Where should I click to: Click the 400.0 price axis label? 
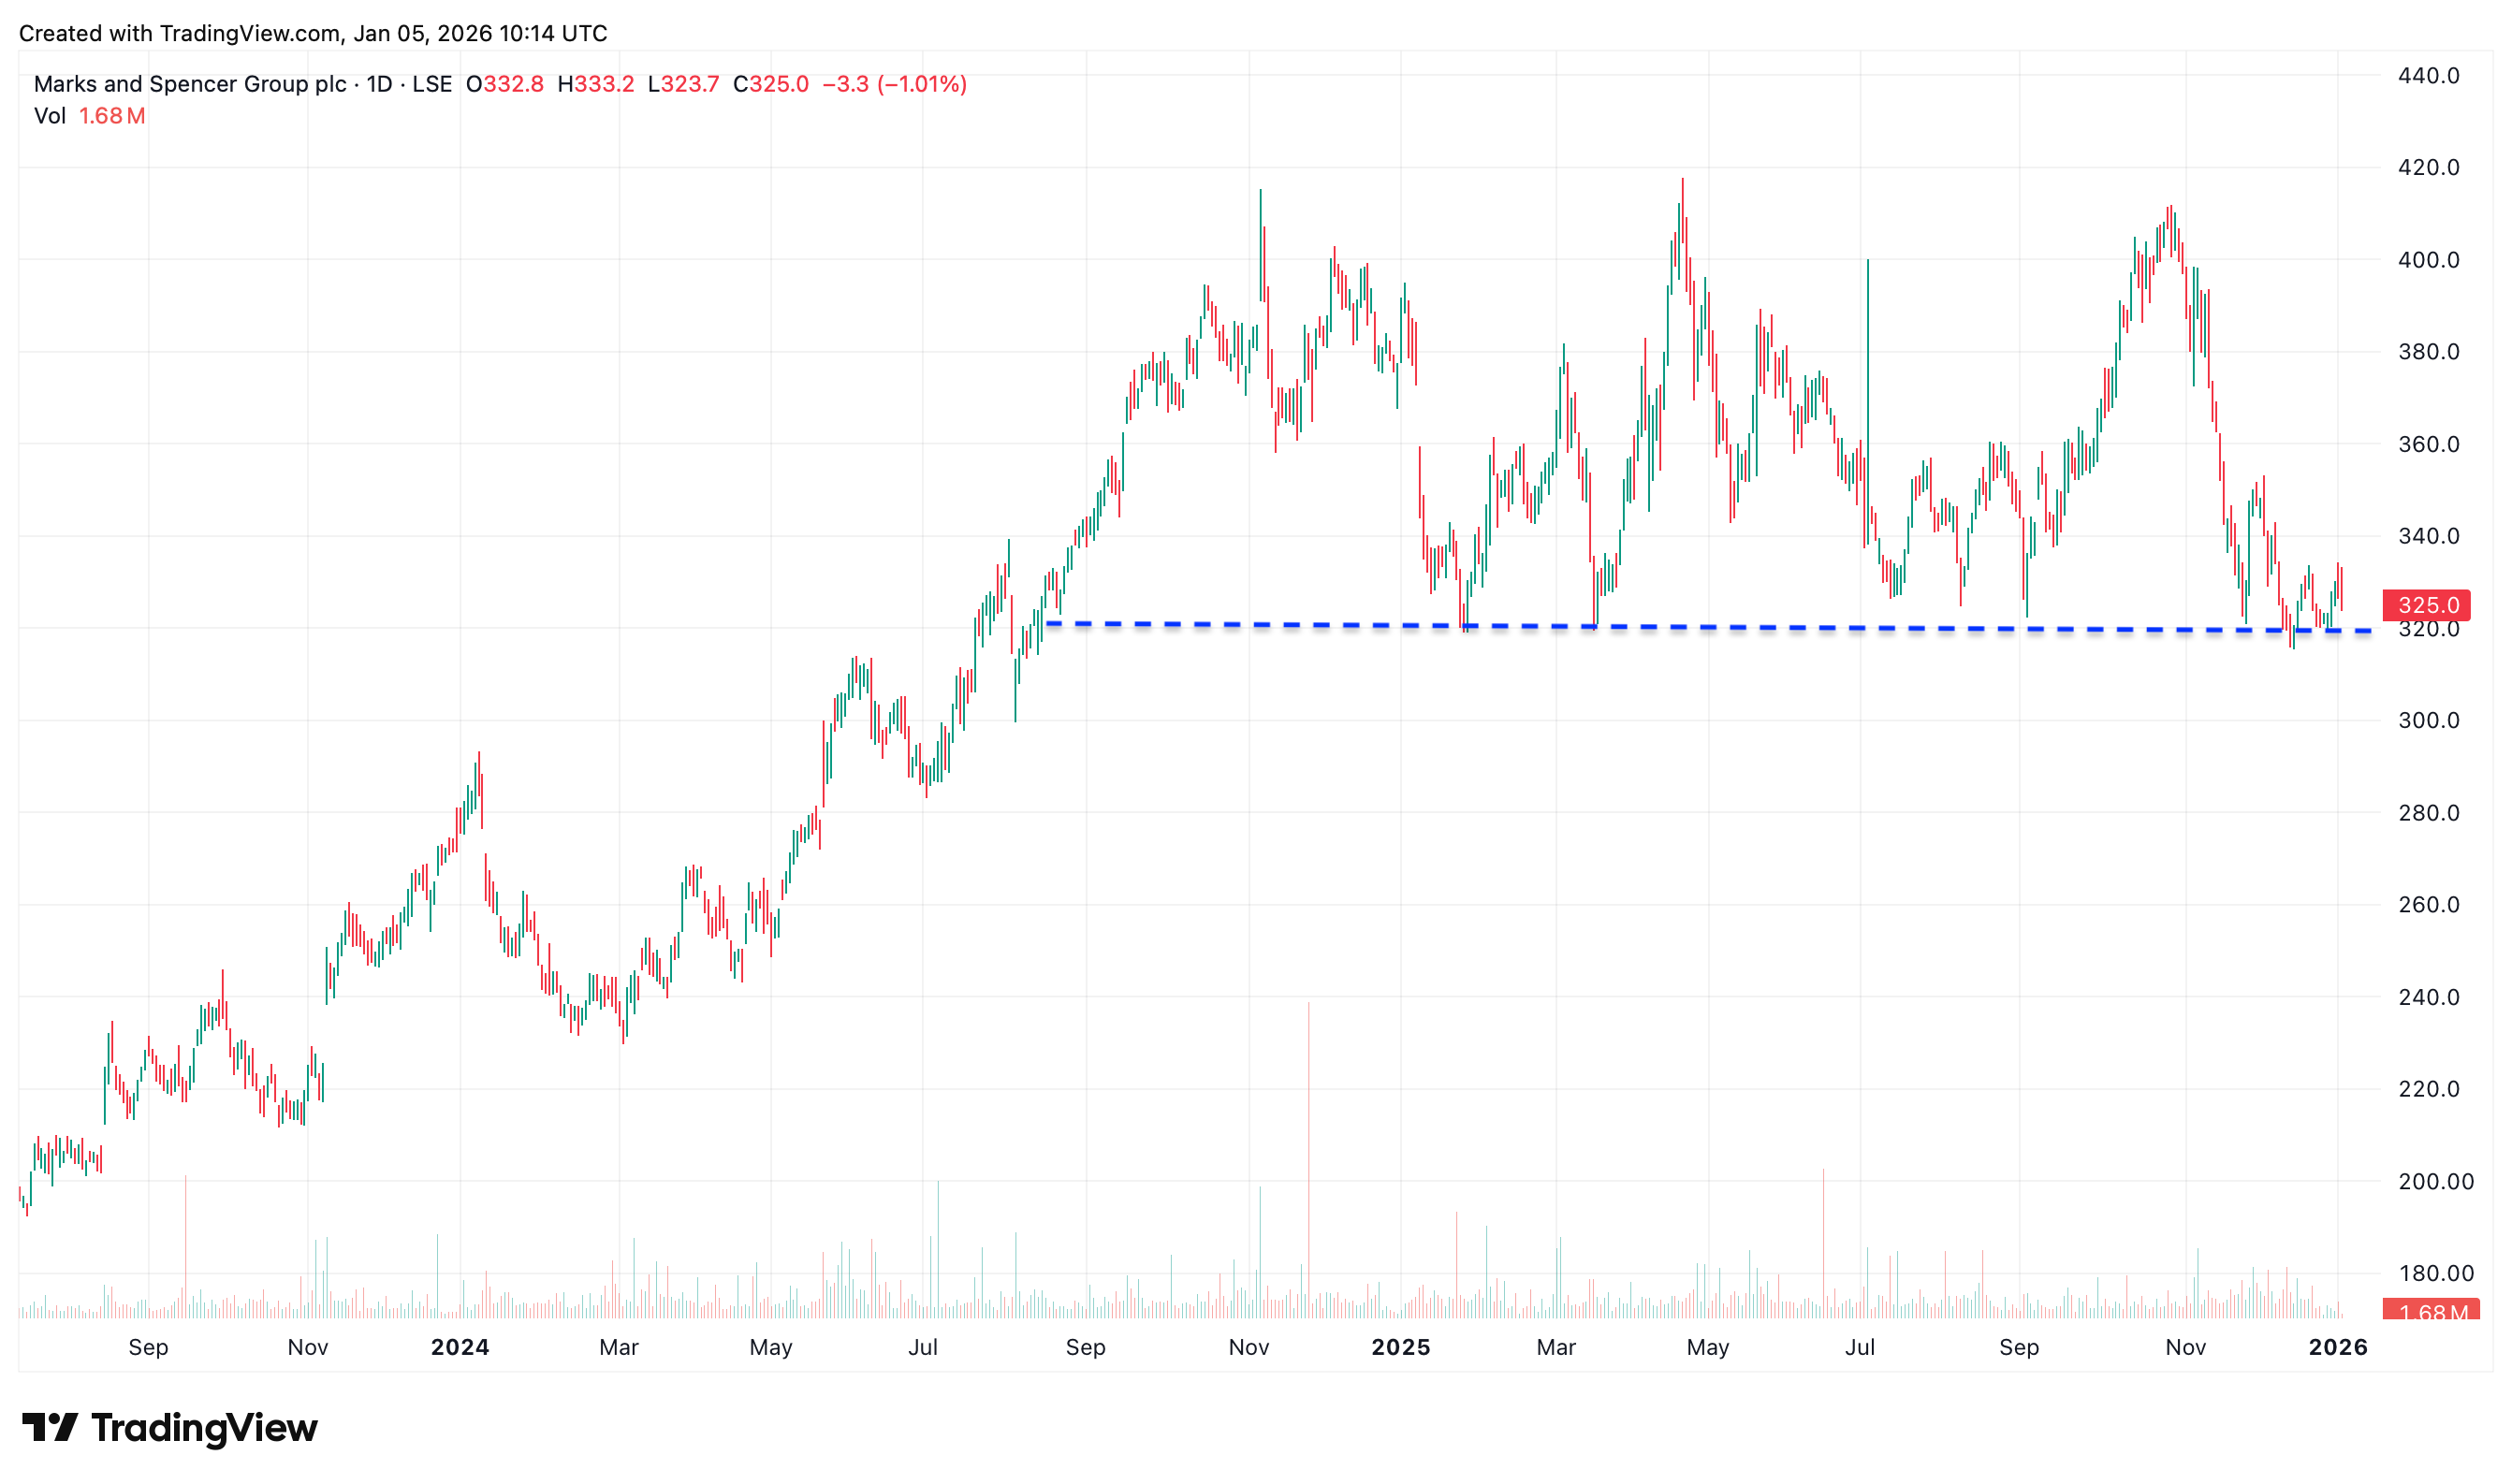click(x=2428, y=260)
